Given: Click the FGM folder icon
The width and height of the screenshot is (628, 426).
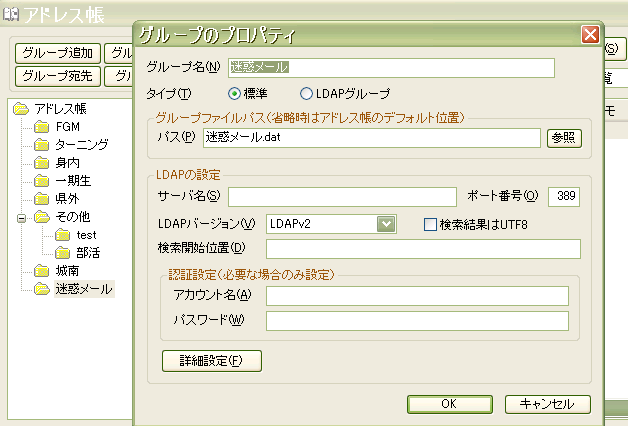Looking at the screenshot, I should 42,127.
